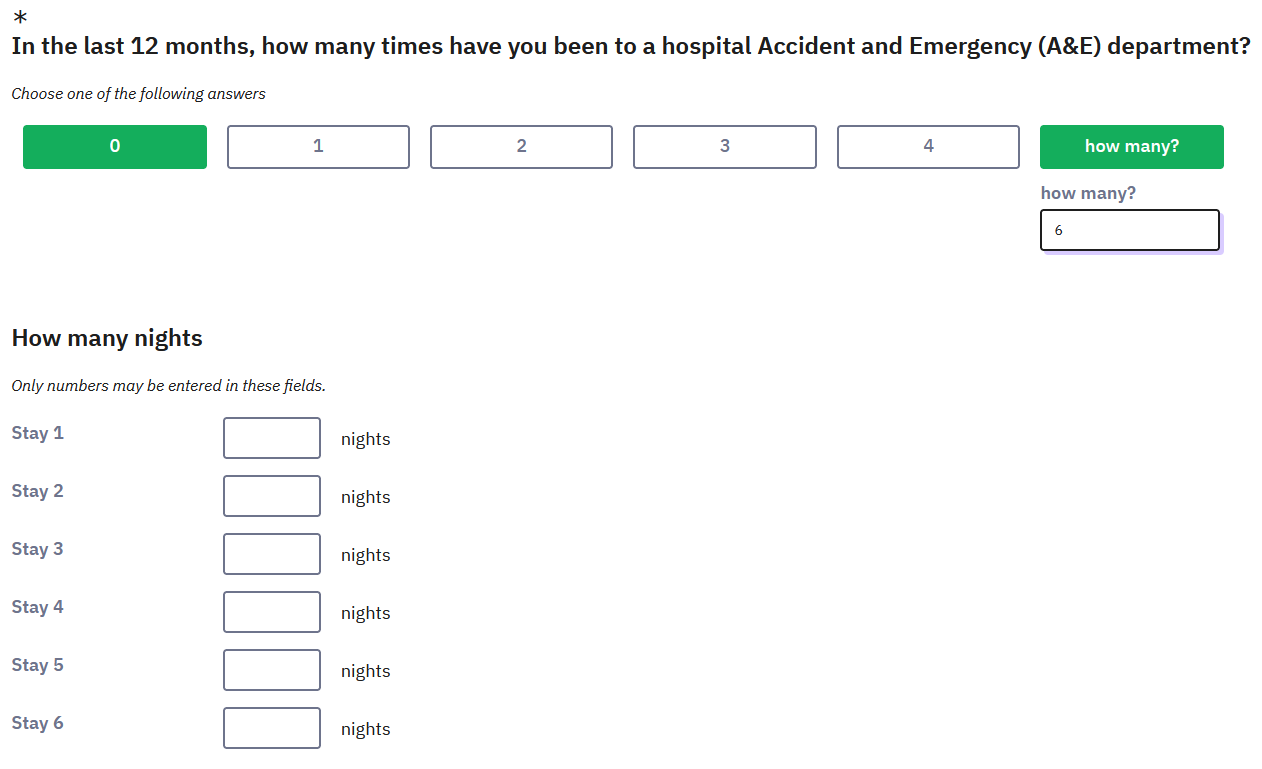Click the 'Stay 6' label

click(x=37, y=723)
